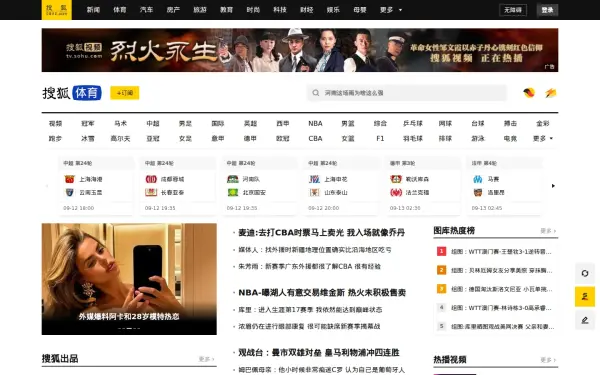Click 长春亚泰 team logo
The image size is (600, 375).
(151, 192)
